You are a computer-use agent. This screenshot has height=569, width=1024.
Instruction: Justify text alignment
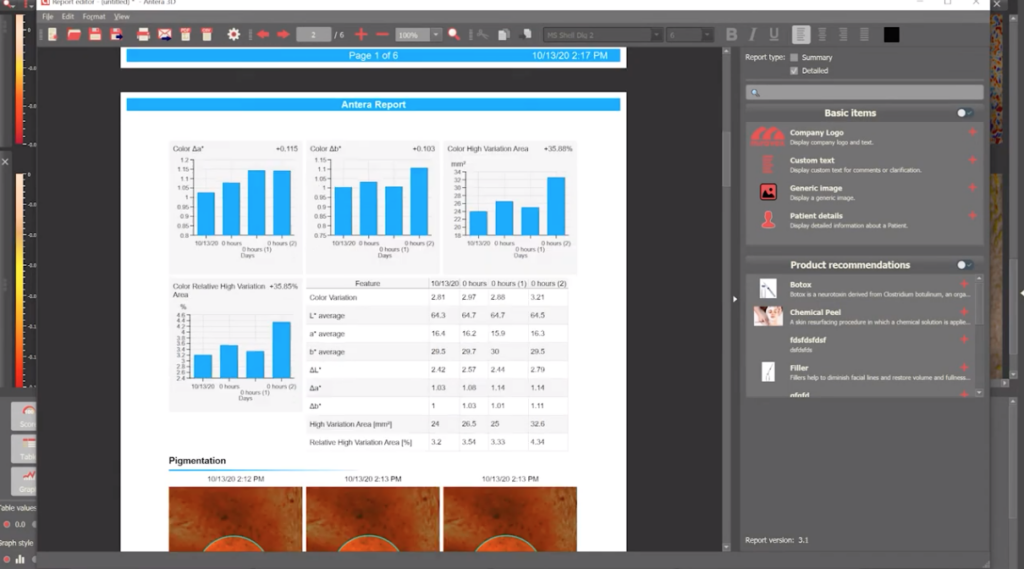(x=864, y=35)
